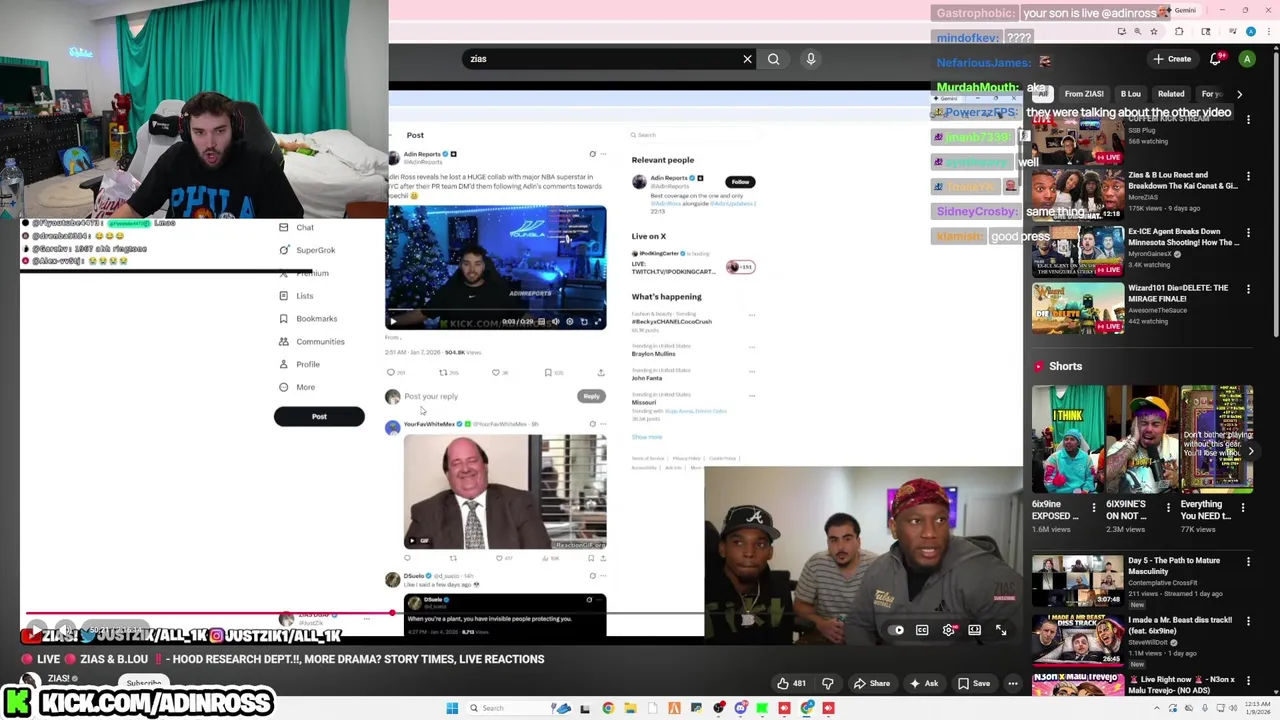The image size is (1280, 720).
Task: Open Wizard101 DIE:DELETE video thumbnail
Action: (x=1078, y=308)
